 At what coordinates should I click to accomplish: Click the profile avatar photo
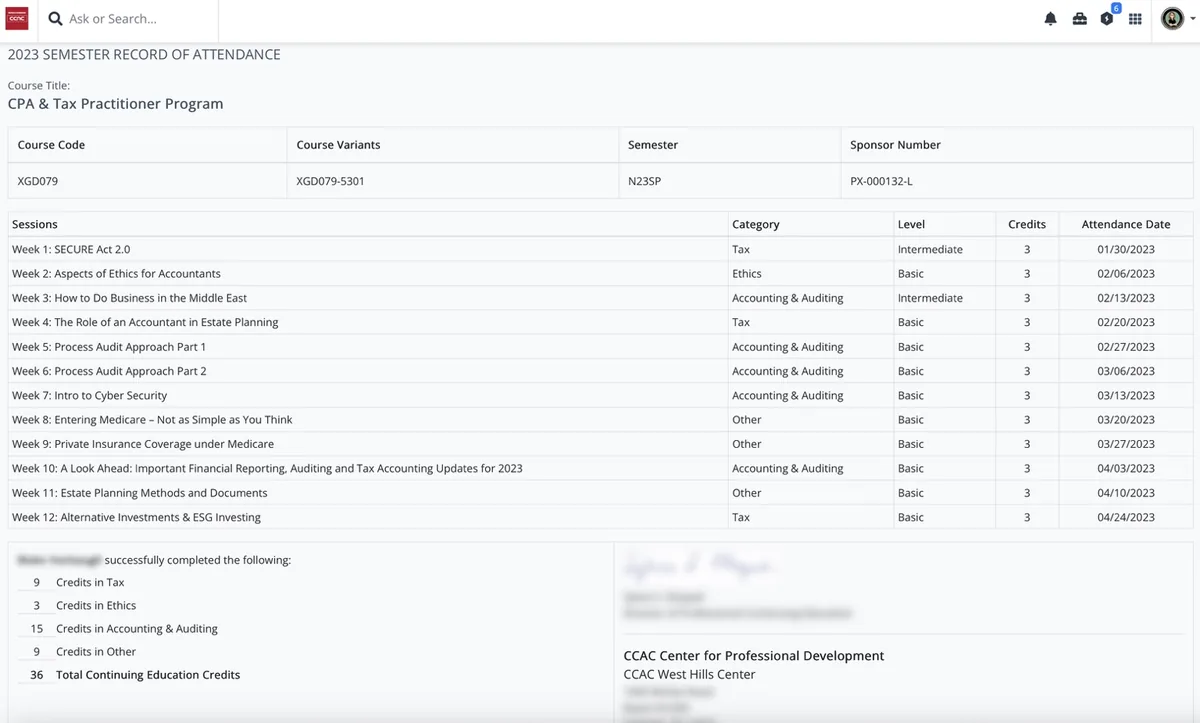(1172, 18)
